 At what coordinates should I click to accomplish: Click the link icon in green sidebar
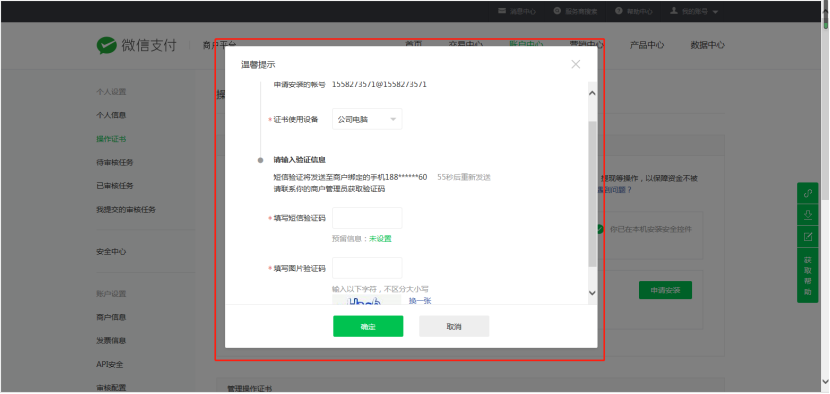point(808,193)
